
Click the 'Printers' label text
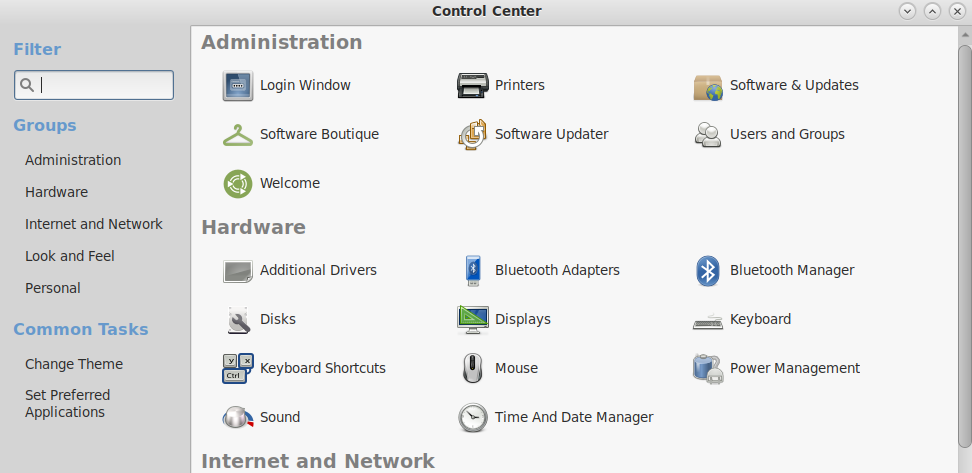point(519,86)
